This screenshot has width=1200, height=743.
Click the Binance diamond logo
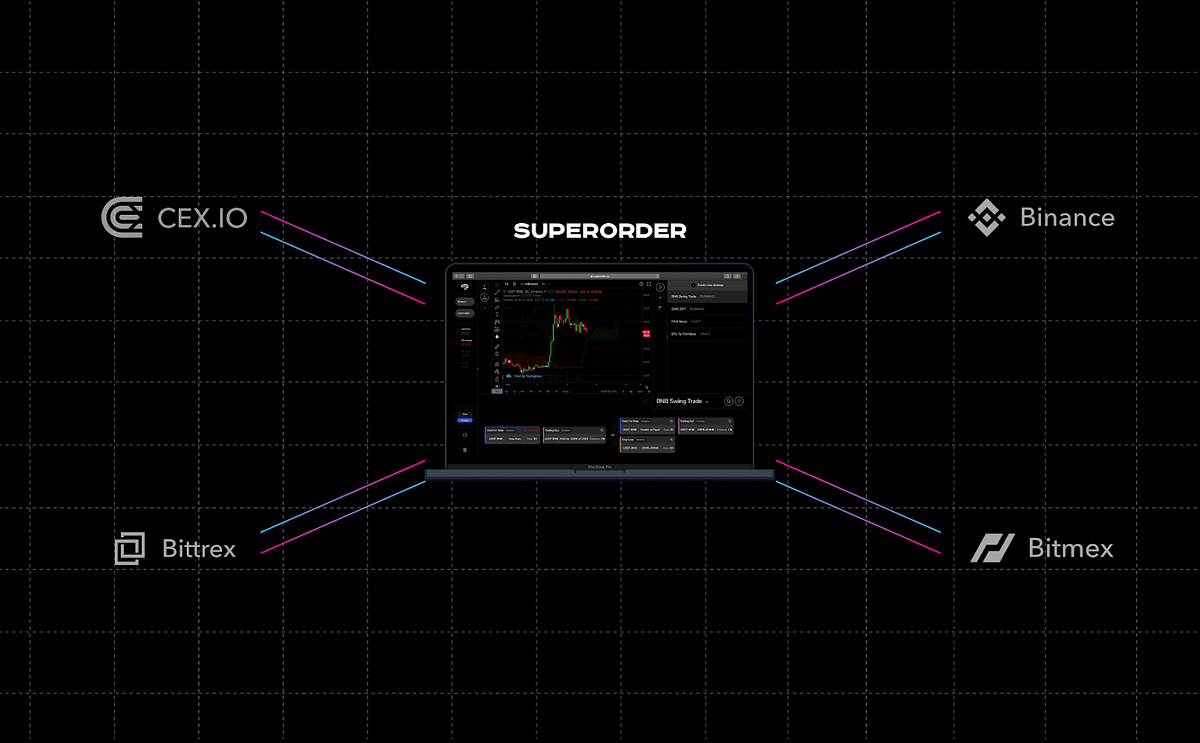coord(987,217)
